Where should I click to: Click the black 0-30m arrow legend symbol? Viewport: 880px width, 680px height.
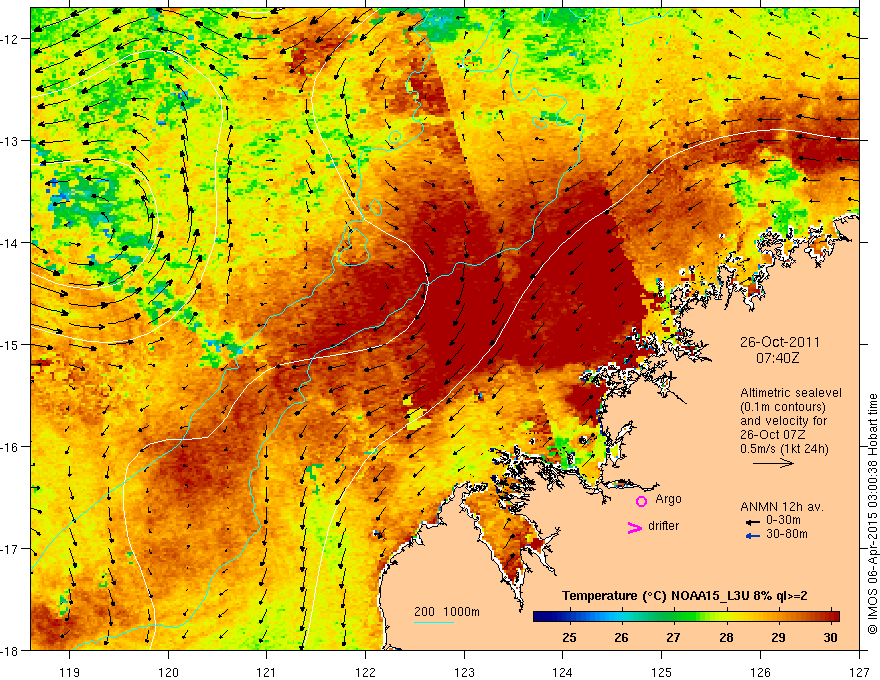coord(753,522)
